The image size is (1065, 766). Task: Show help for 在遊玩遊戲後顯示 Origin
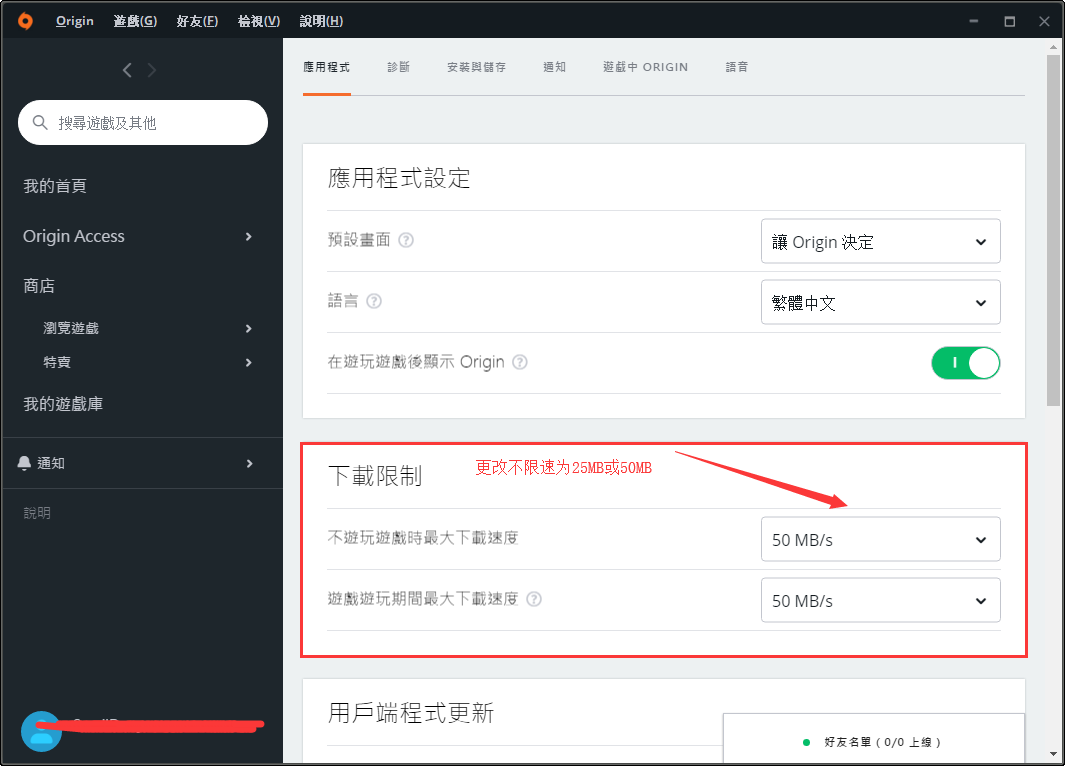click(520, 362)
